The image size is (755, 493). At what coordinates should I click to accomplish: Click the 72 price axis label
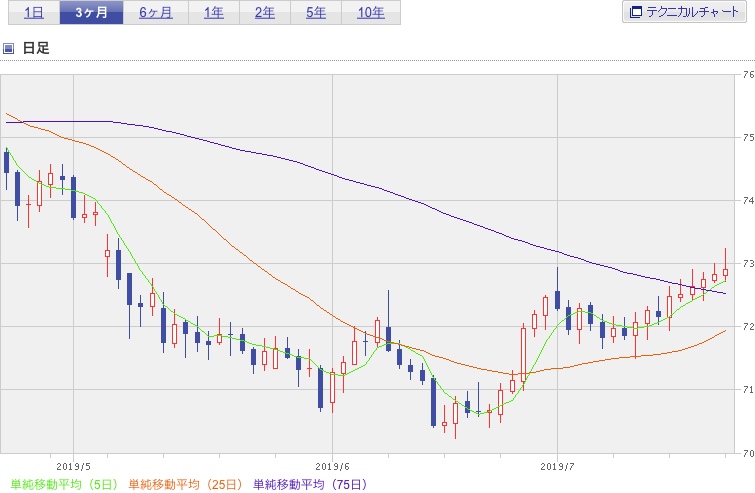[x=748, y=327]
